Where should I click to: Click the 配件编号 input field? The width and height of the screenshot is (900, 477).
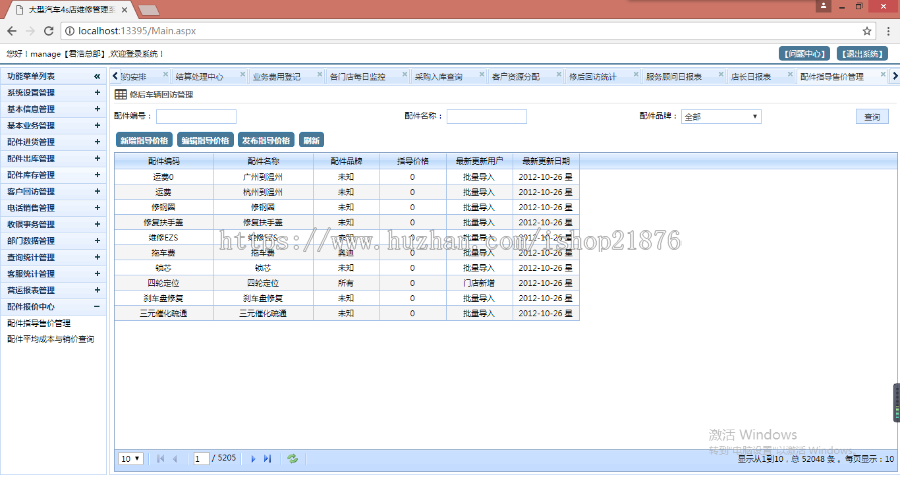pos(196,117)
